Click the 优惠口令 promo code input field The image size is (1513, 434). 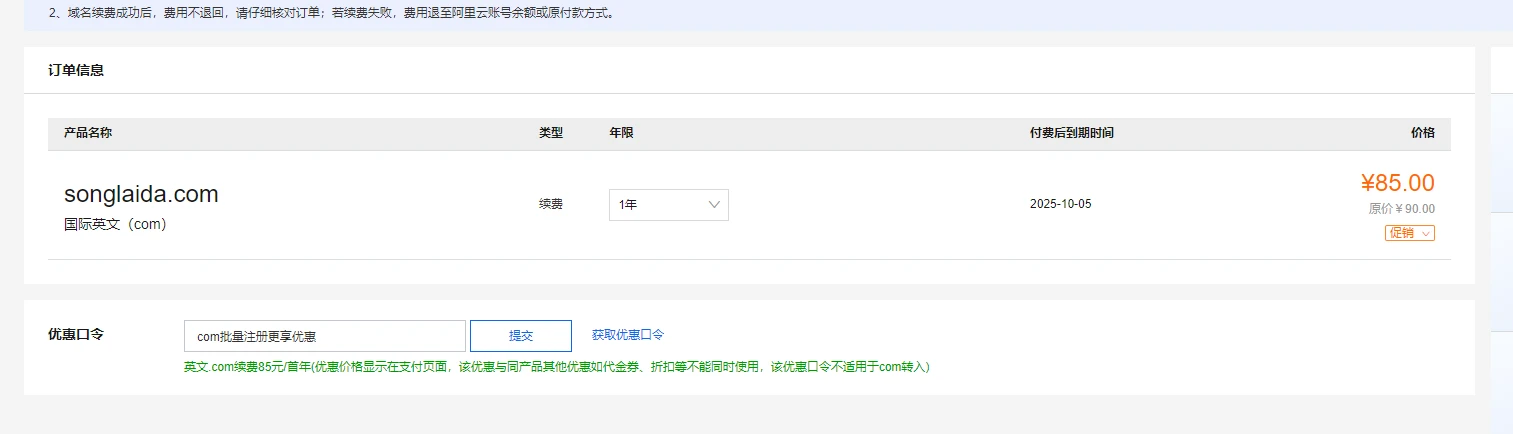point(324,336)
